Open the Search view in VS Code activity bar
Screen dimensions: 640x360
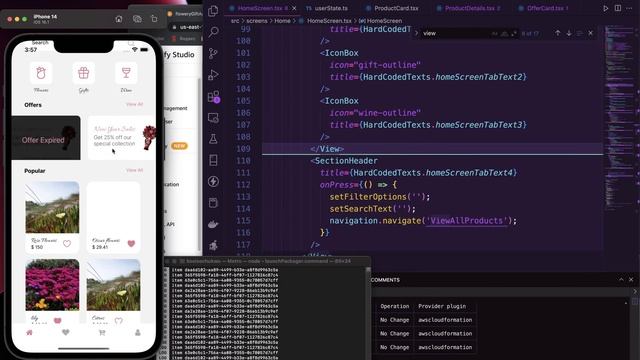point(213,32)
